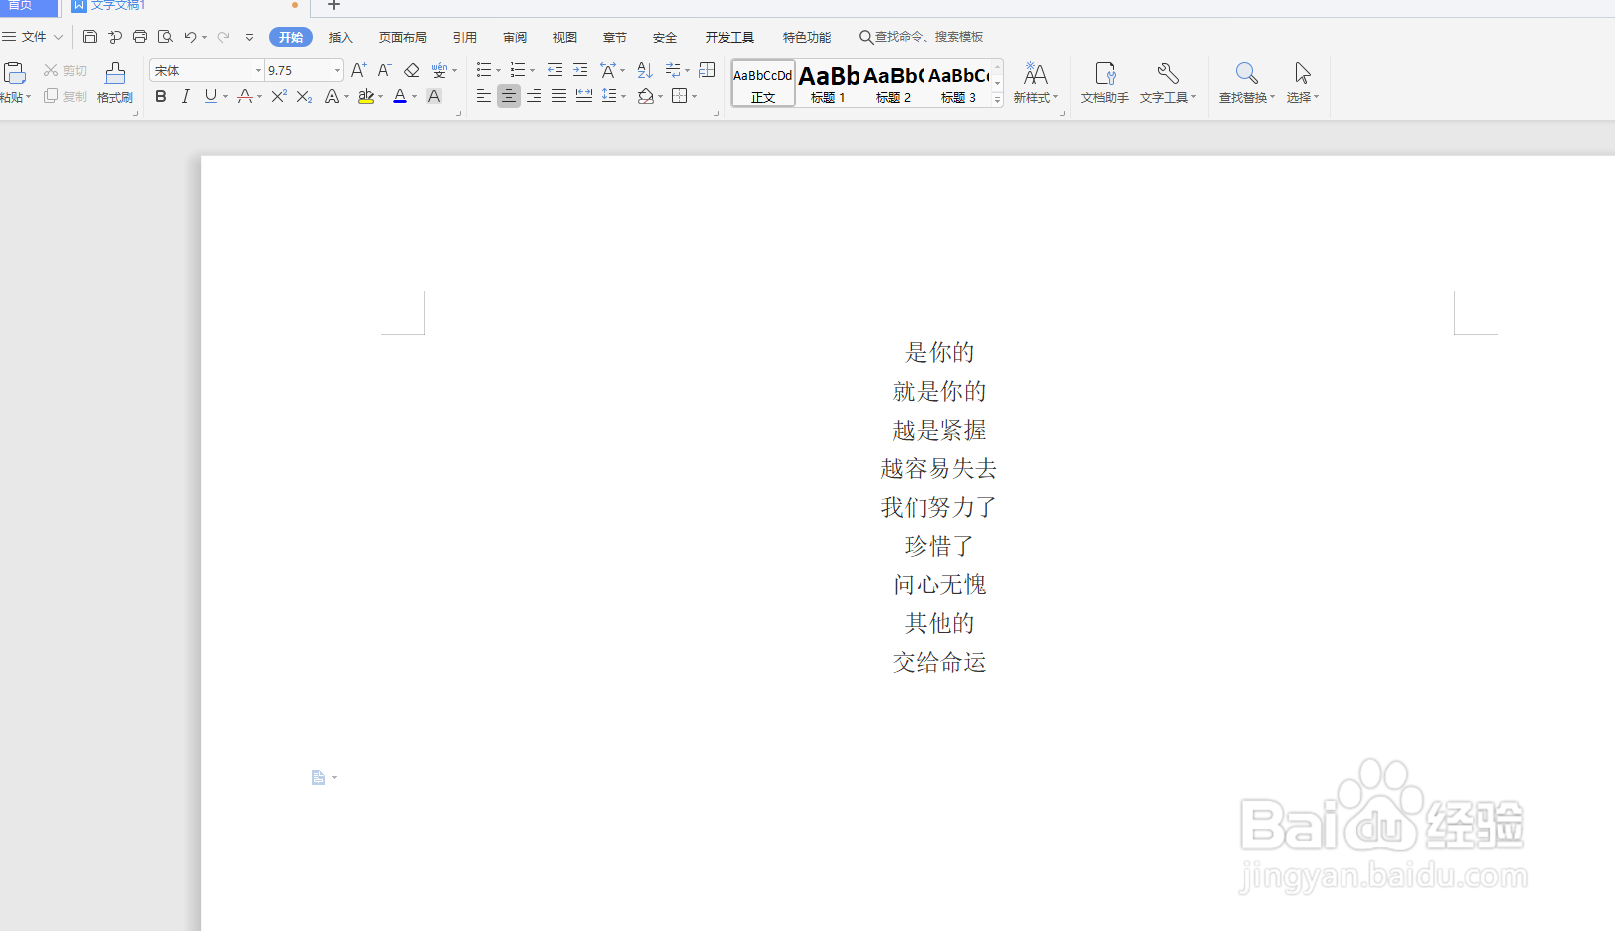Open Document Assistant (文档助手)
Viewport: 1615px width, 931px height.
click(x=1105, y=83)
